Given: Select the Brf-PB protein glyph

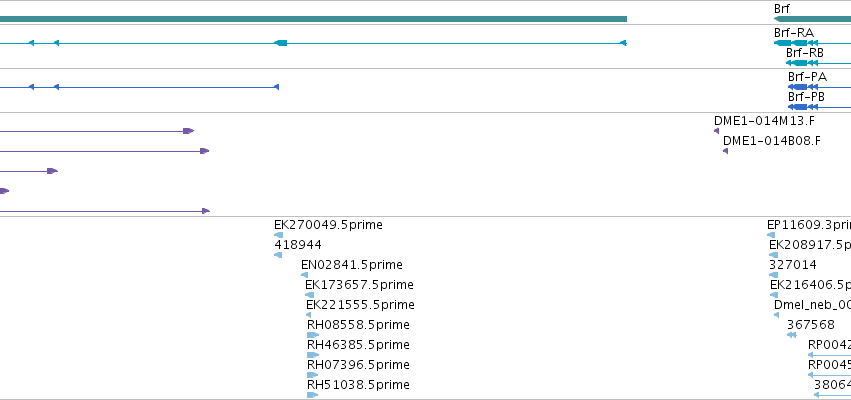Looking at the screenshot, I should (819, 107).
